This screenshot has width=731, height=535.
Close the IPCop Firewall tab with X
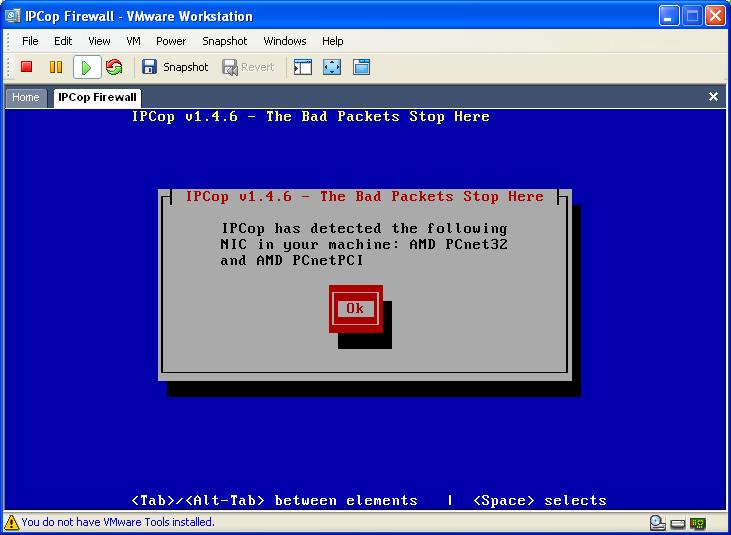(713, 97)
